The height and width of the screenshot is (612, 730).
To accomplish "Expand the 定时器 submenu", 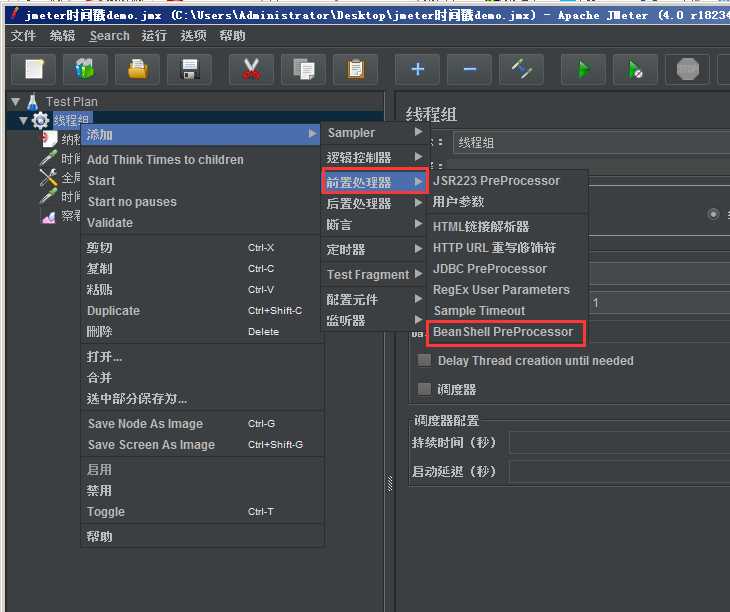I will [374, 249].
